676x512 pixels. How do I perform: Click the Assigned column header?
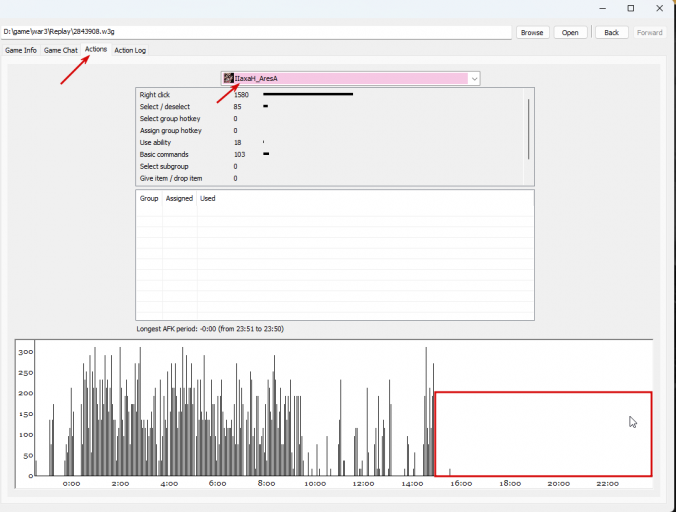tap(179, 198)
